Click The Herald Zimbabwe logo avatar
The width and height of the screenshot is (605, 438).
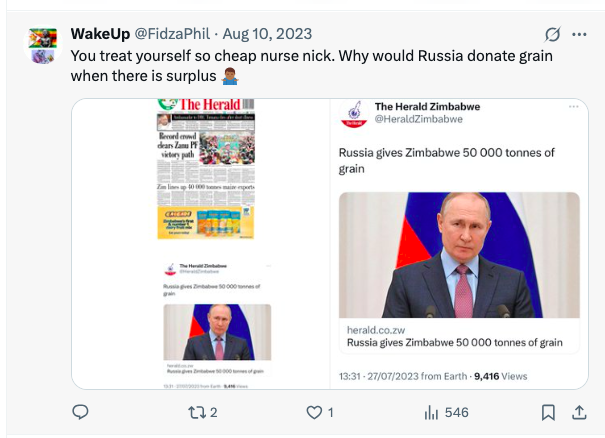(353, 113)
